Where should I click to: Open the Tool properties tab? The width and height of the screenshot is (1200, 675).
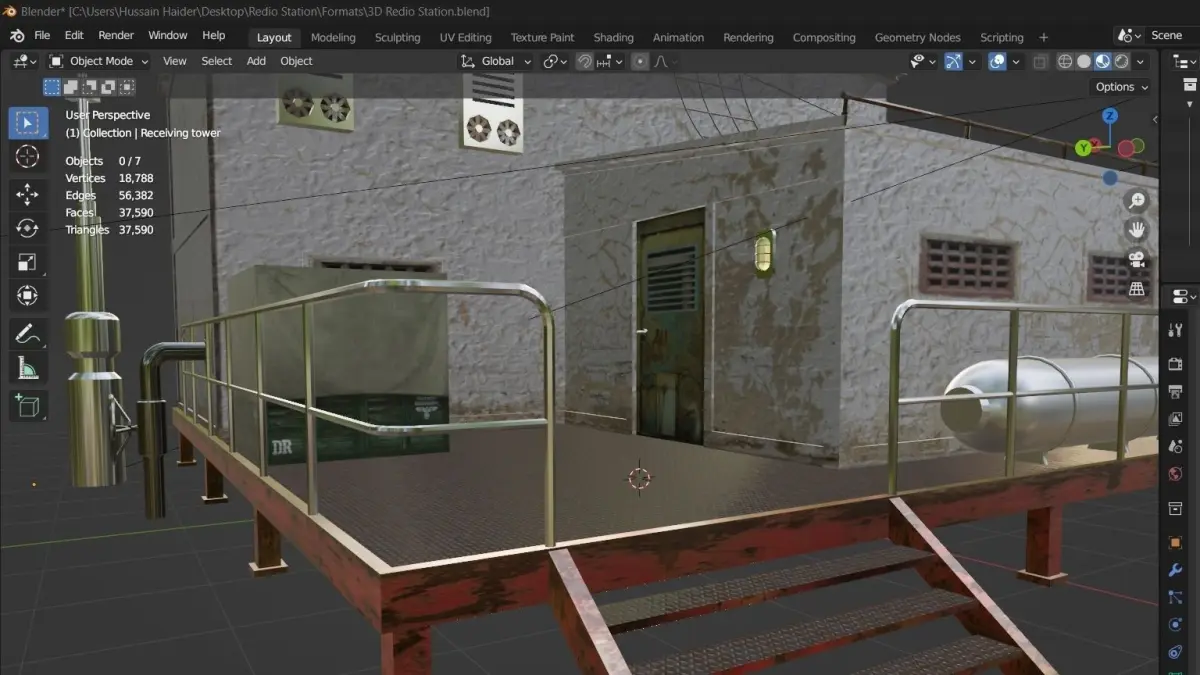(x=1176, y=331)
